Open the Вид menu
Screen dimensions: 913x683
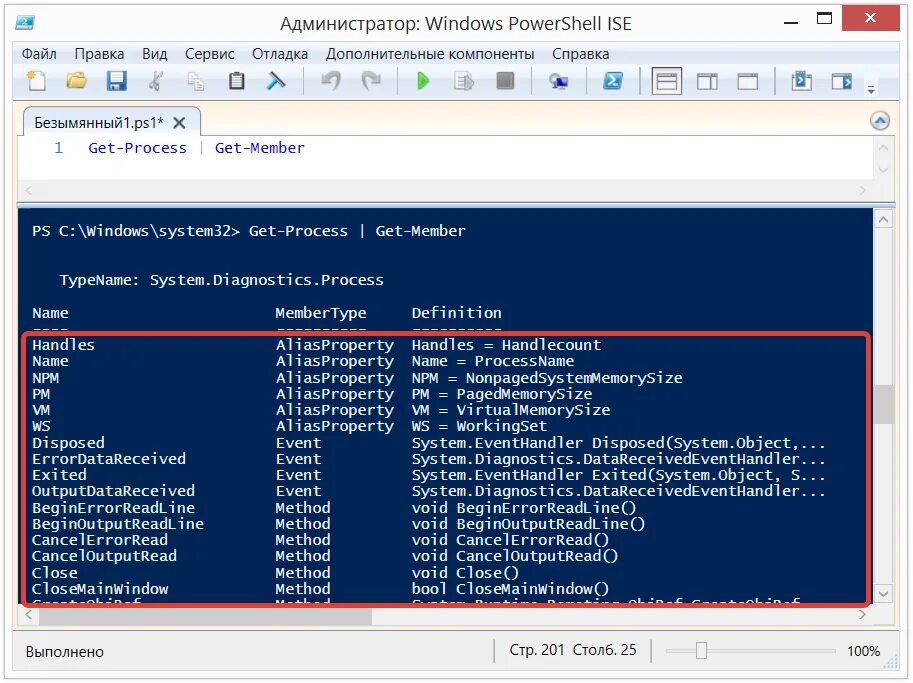(154, 54)
